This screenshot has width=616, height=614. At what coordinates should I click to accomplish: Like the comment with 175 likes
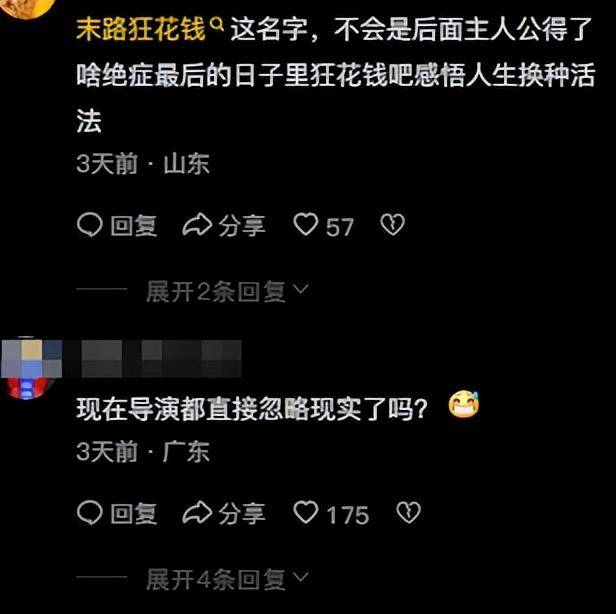306,513
